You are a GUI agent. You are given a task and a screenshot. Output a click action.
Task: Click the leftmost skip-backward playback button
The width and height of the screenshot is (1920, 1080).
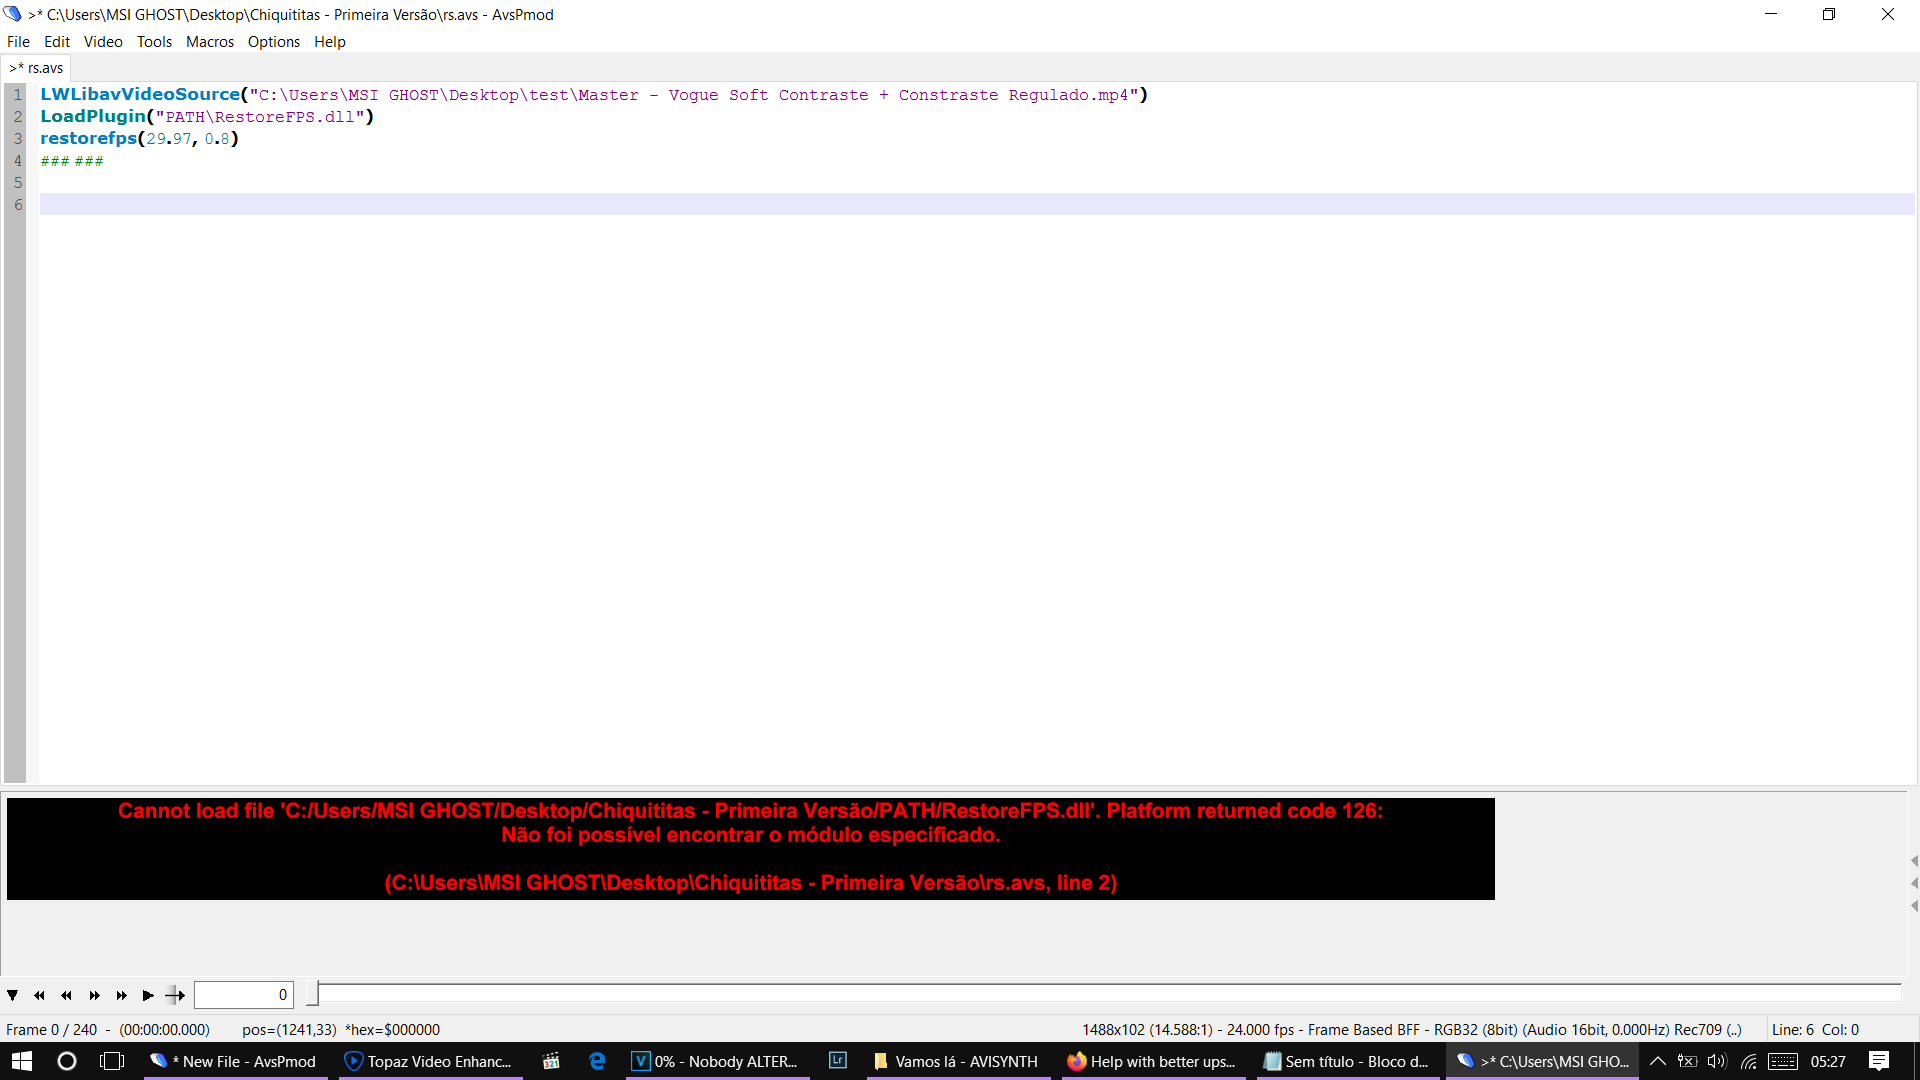point(39,995)
